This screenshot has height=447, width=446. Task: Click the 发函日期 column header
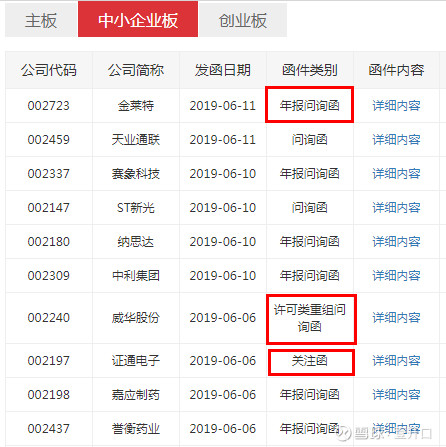223,70
